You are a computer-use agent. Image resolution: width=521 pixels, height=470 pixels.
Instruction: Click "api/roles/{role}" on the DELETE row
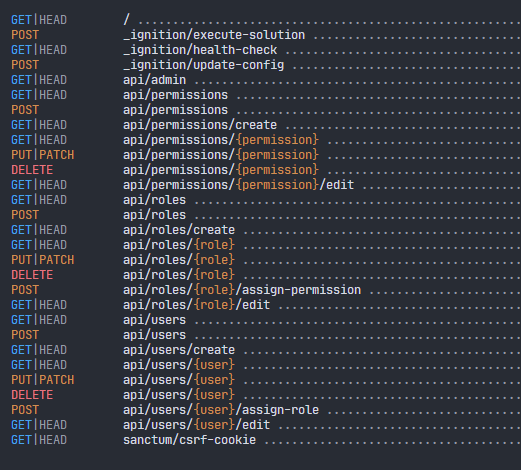(179, 275)
